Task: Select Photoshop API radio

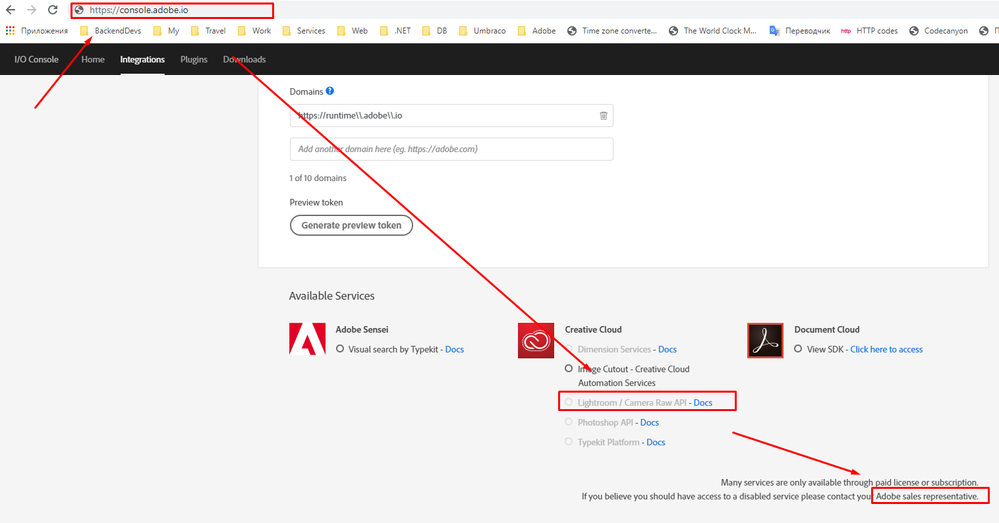Action: (568, 422)
